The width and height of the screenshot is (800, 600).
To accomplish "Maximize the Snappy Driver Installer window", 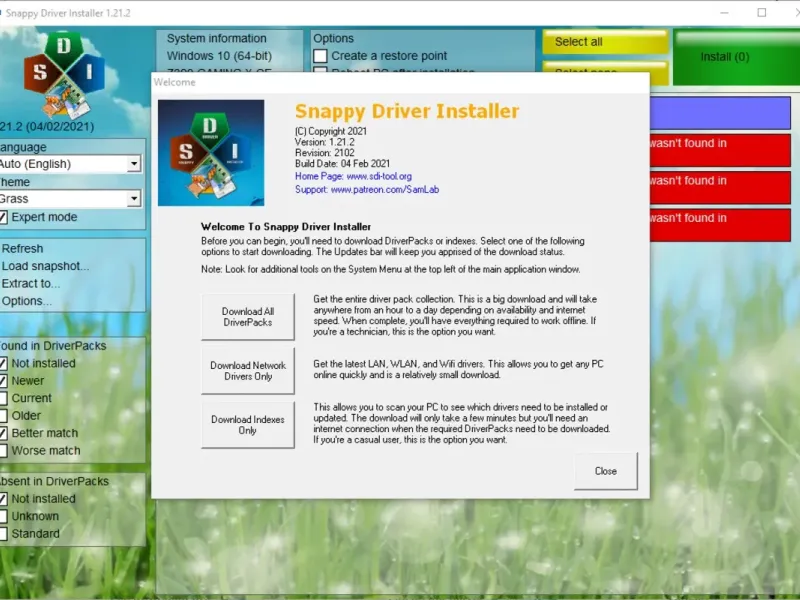I will (762, 13).
